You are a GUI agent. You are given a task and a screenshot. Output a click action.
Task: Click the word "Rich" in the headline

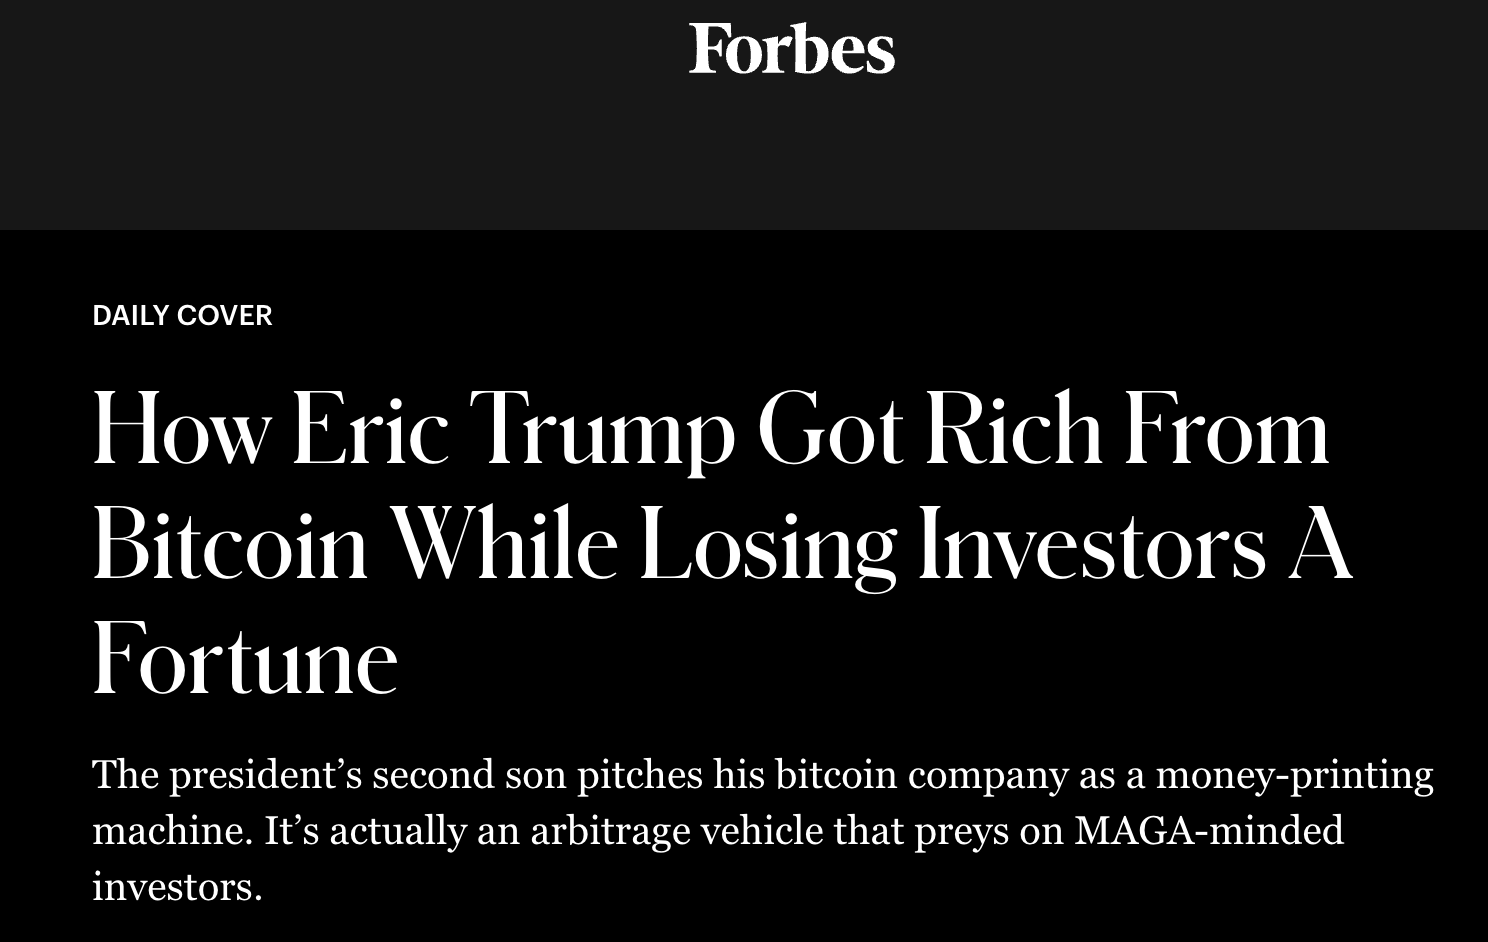tap(1012, 431)
